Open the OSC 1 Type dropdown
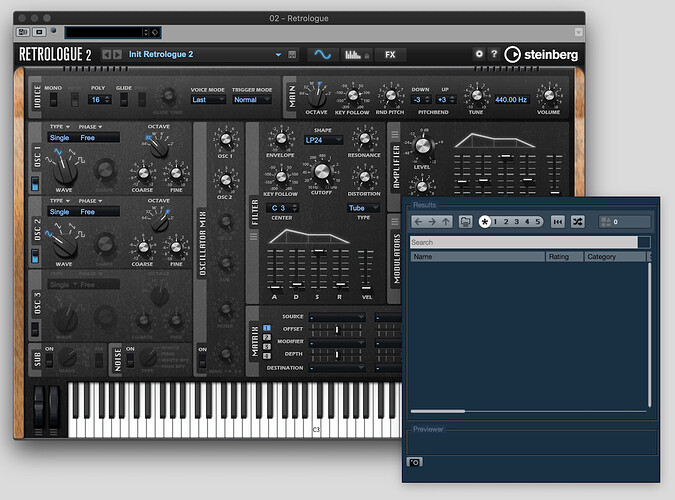 [x=60, y=127]
